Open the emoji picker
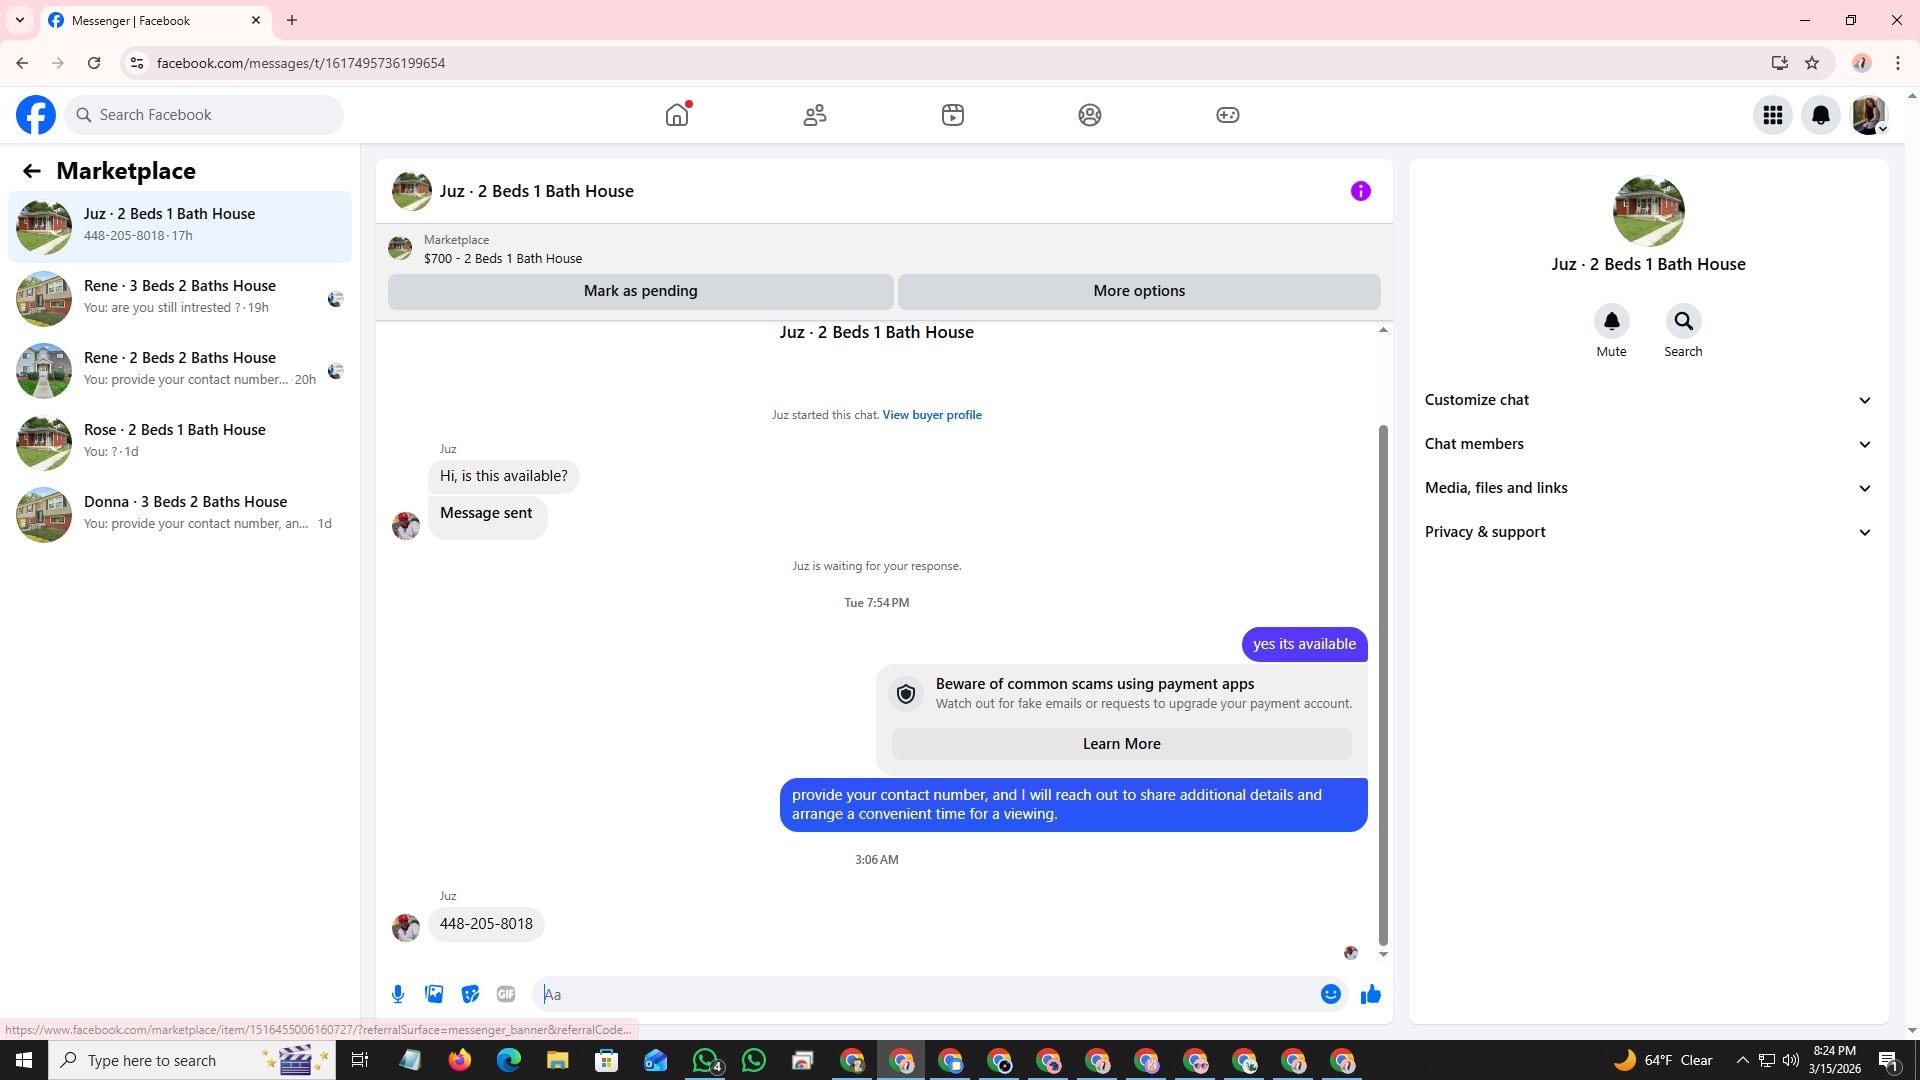1920x1080 pixels. click(1330, 994)
